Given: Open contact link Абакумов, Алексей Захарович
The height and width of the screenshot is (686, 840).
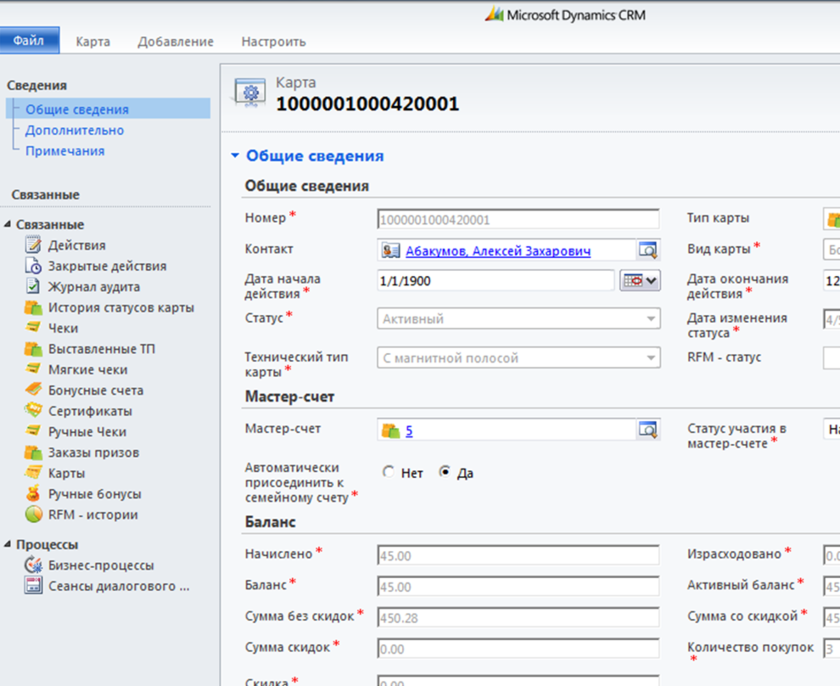Looking at the screenshot, I should [497, 251].
